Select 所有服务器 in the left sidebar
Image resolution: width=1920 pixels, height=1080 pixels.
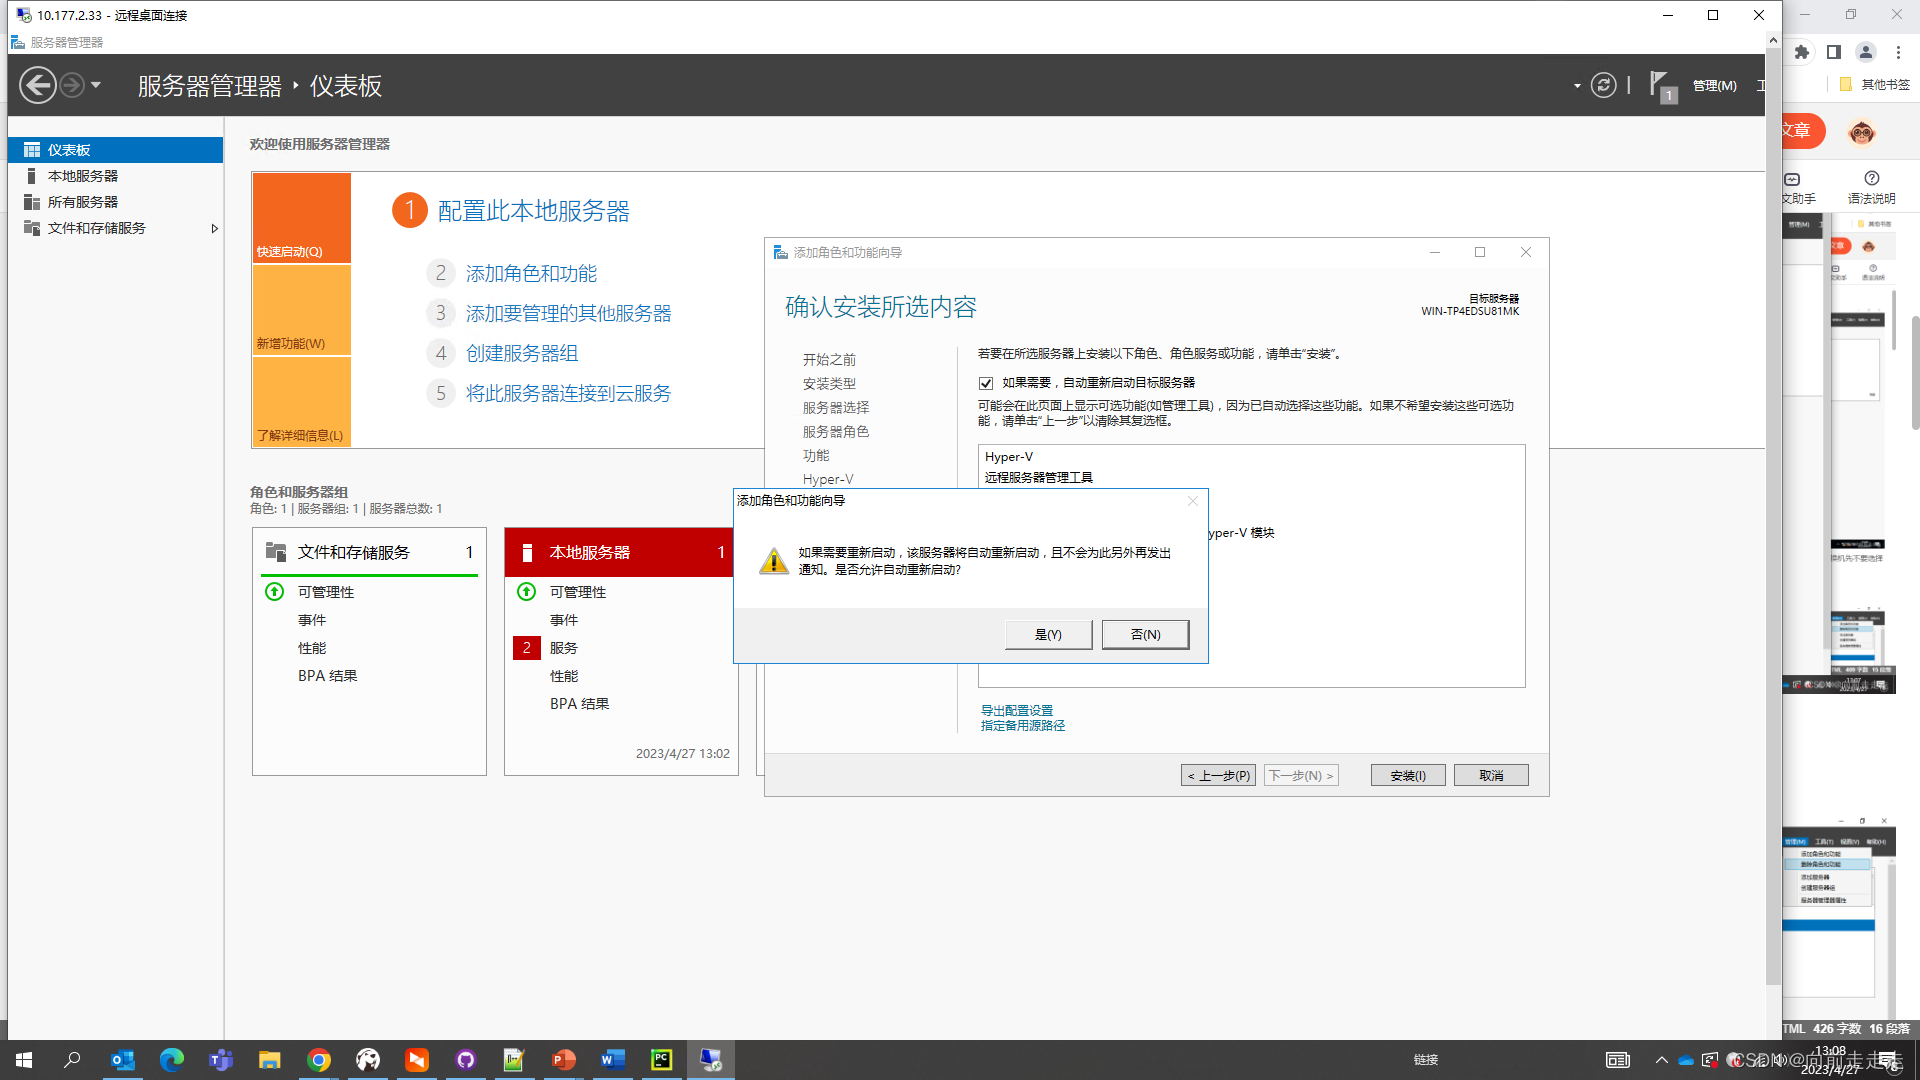[83, 202]
